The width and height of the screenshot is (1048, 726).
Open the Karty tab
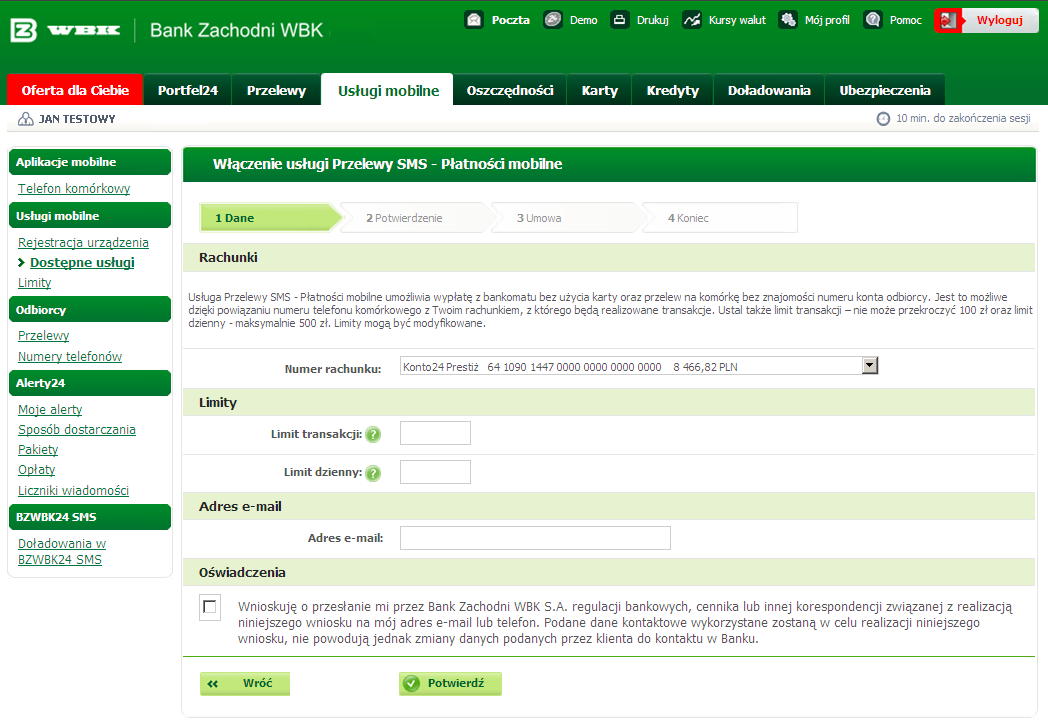pos(600,90)
